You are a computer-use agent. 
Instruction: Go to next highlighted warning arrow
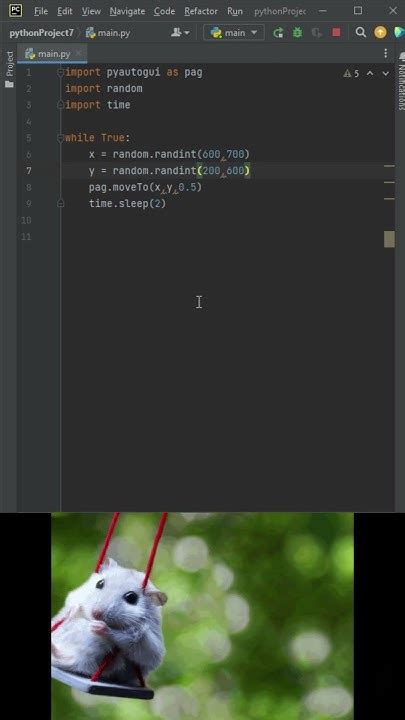pos(385,73)
